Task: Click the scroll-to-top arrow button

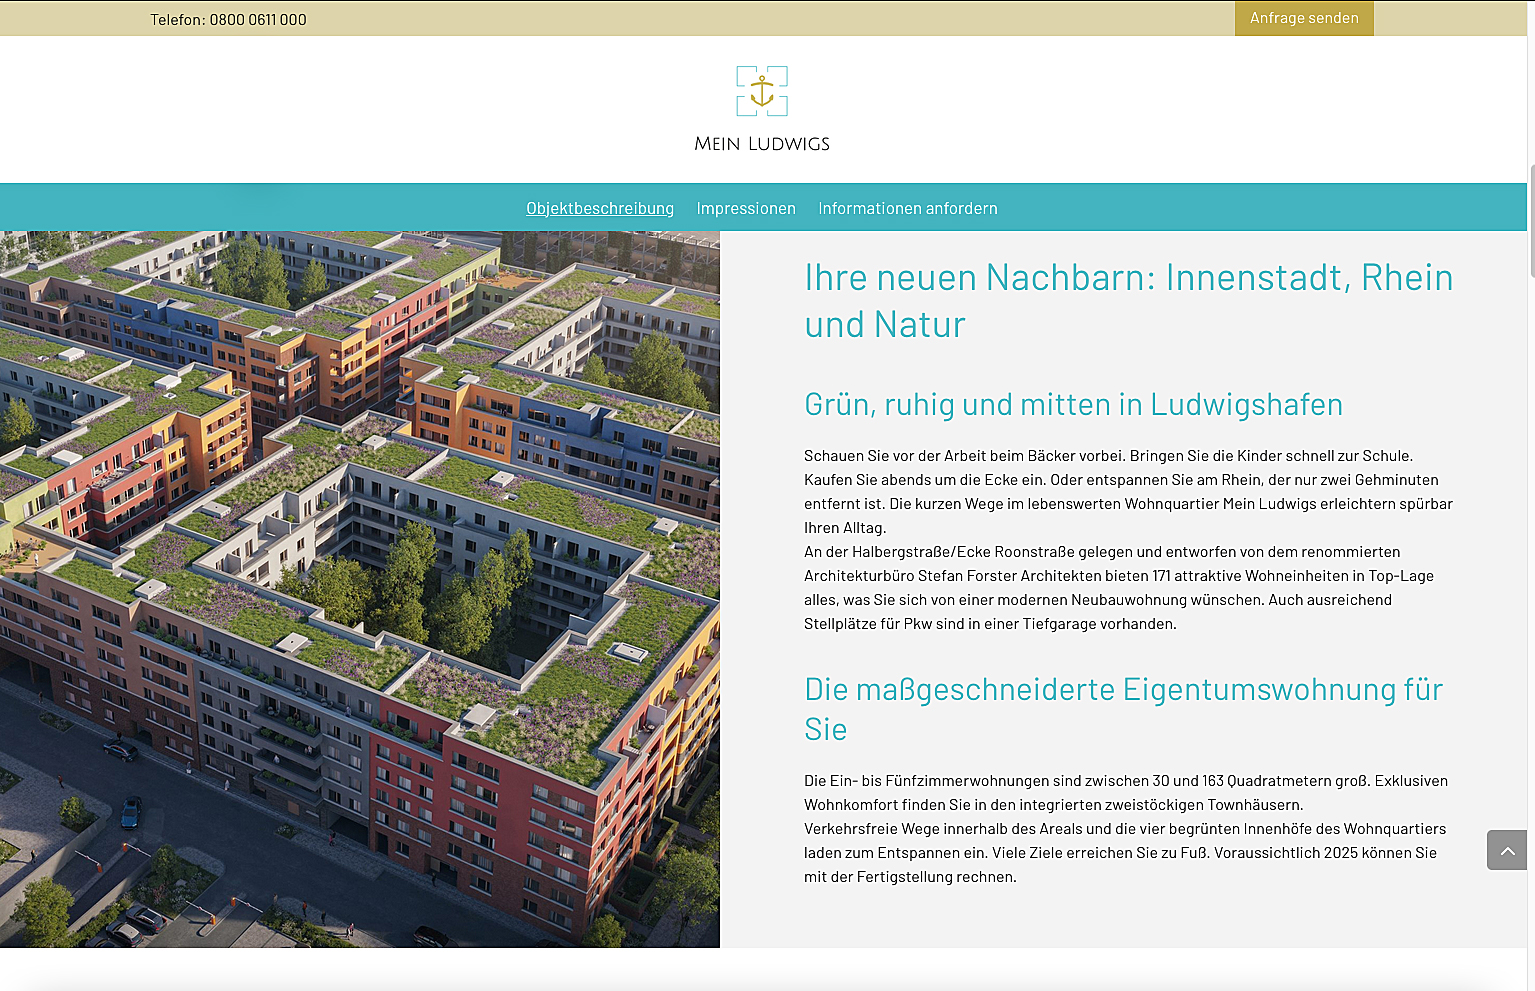Action: pyautogui.click(x=1506, y=850)
